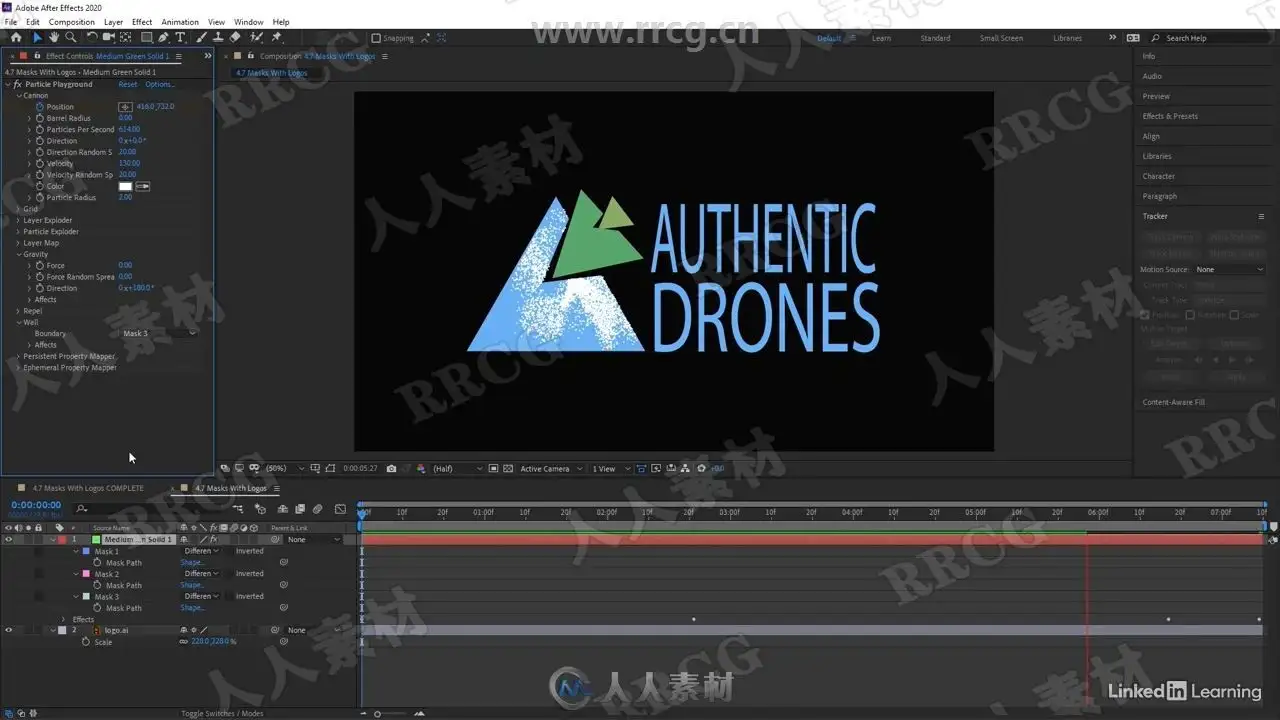Open the Composition menu
1280x720 pixels.
[72, 22]
